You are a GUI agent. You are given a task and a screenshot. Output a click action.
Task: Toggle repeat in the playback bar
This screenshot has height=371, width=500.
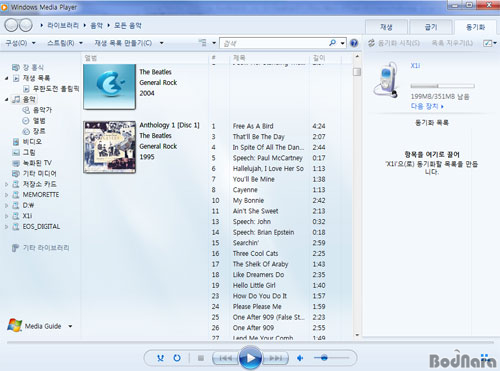[177, 358]
